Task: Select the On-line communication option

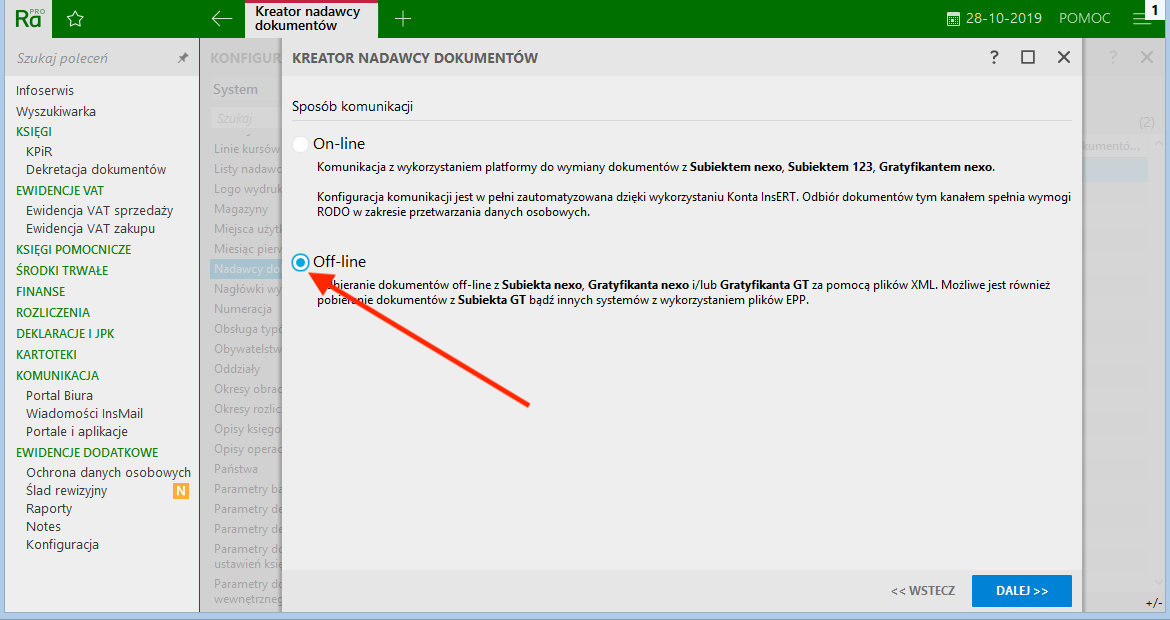Action: (301, 144)
